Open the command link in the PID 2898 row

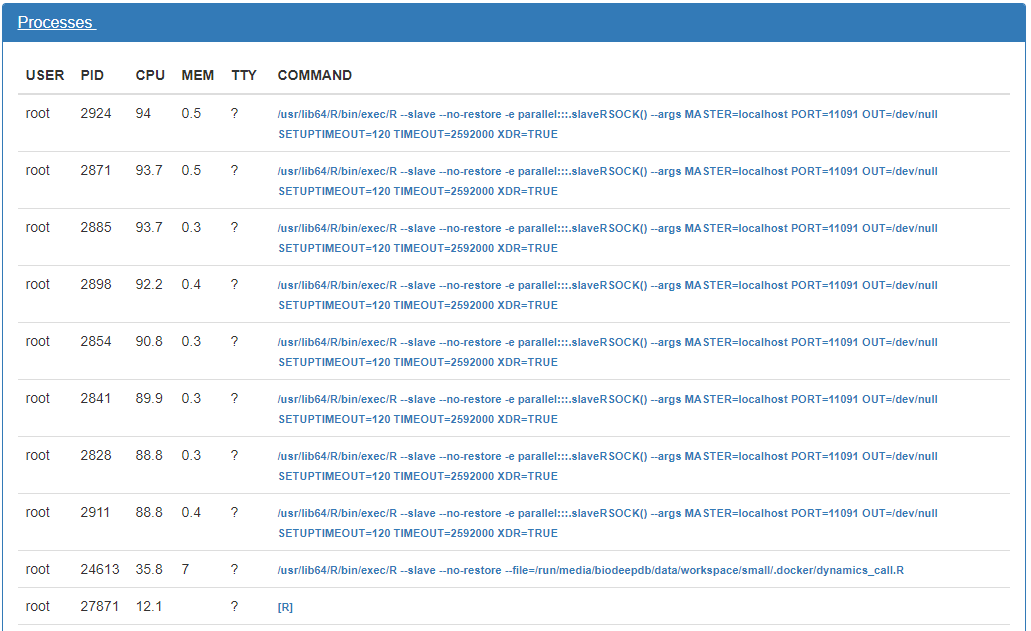point(607,286)
